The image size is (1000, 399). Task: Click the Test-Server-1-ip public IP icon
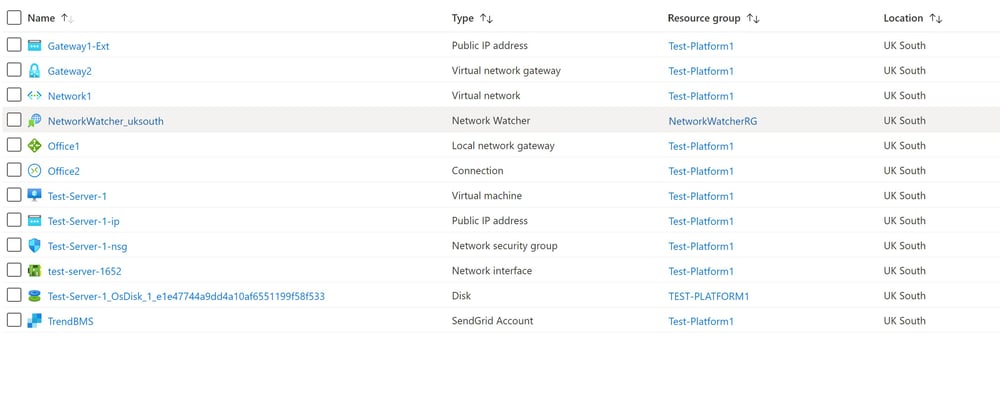tap(34, 221)
